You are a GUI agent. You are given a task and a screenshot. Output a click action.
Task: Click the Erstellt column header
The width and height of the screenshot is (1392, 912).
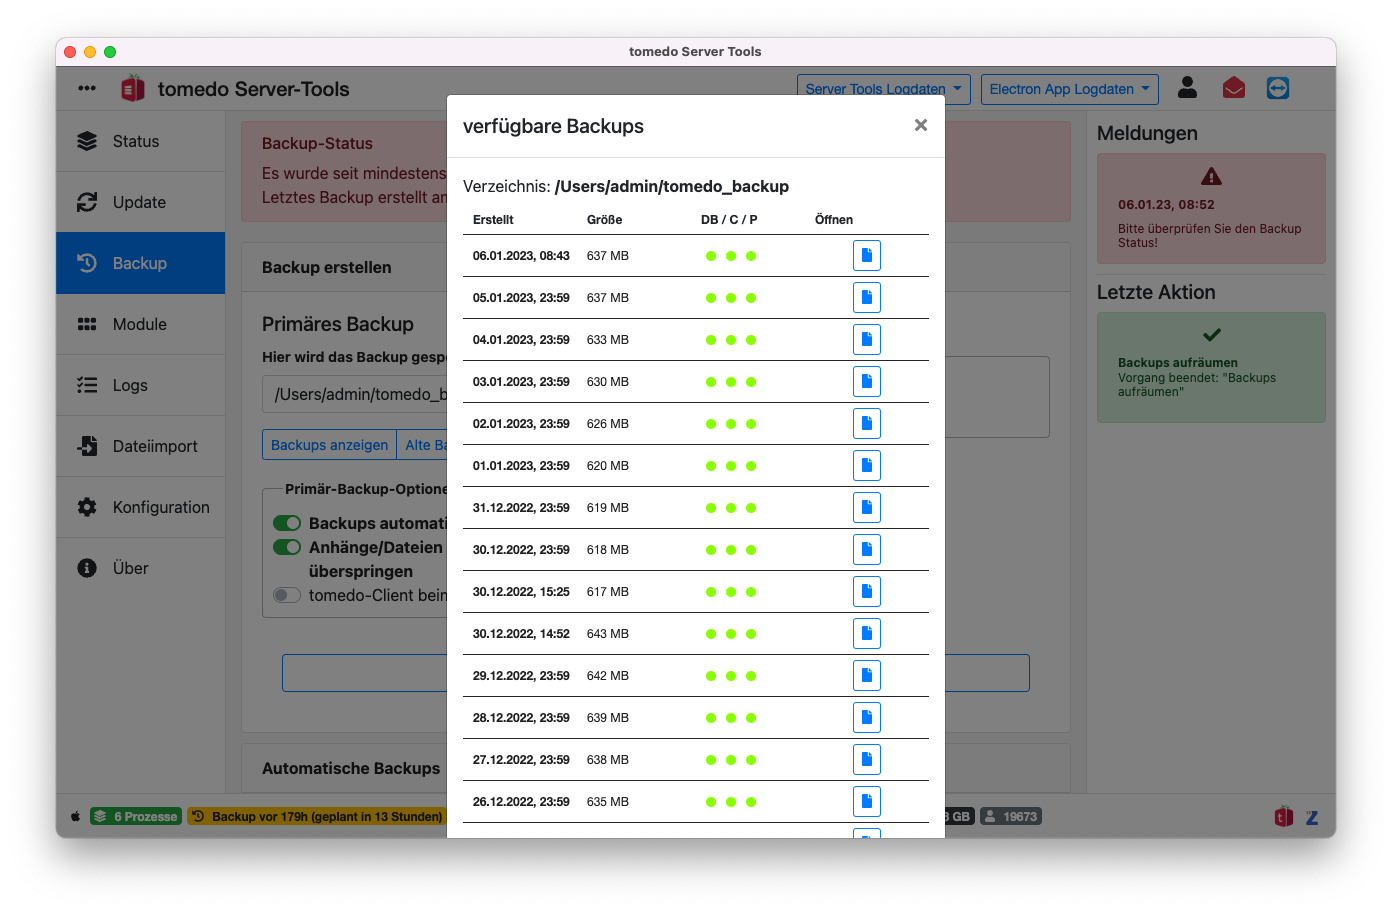click(493, 220)
